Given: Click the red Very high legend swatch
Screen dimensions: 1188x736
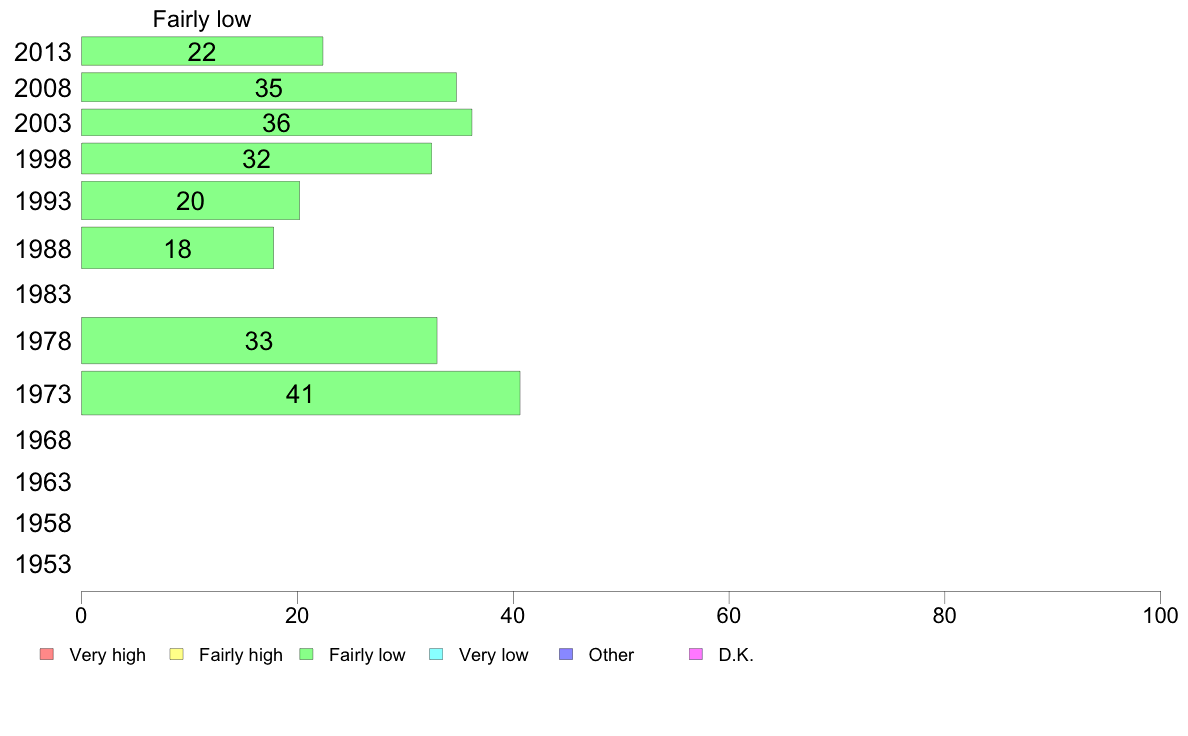Looking at the screenshot, I should tap(47, 654).
